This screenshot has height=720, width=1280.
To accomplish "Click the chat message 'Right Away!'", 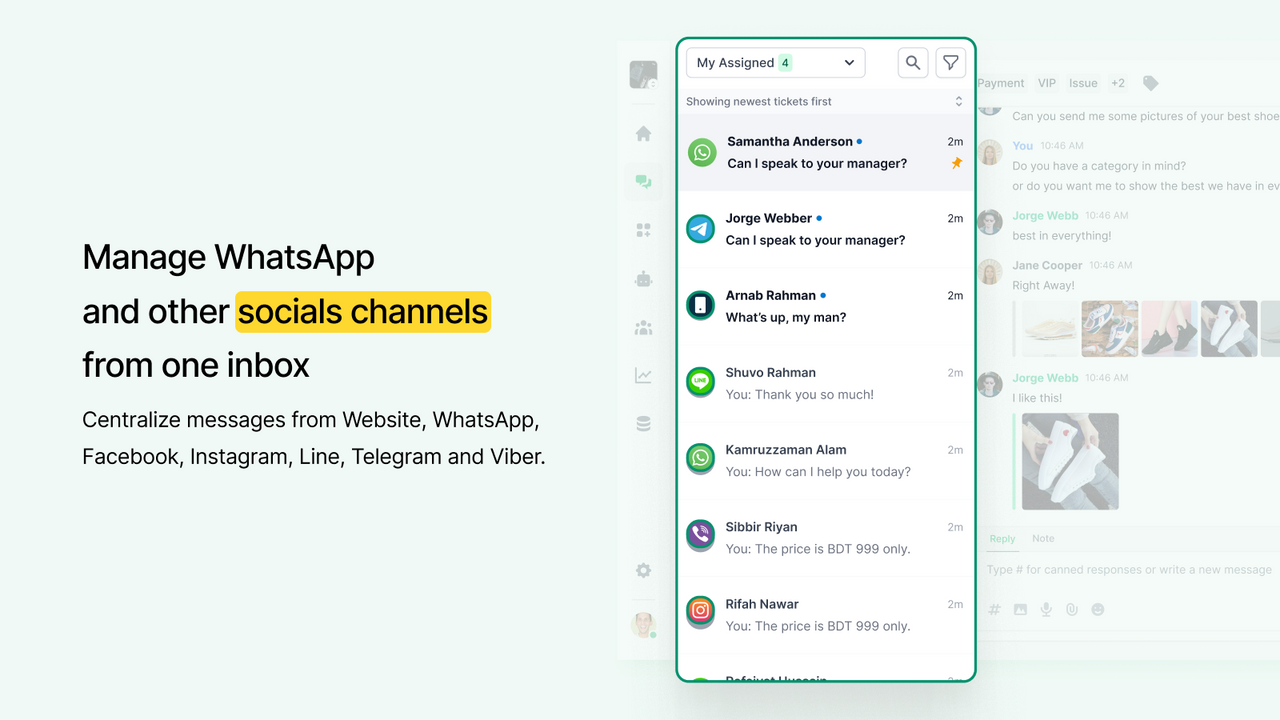I will pyautogui.click(x=1043, y=285).
